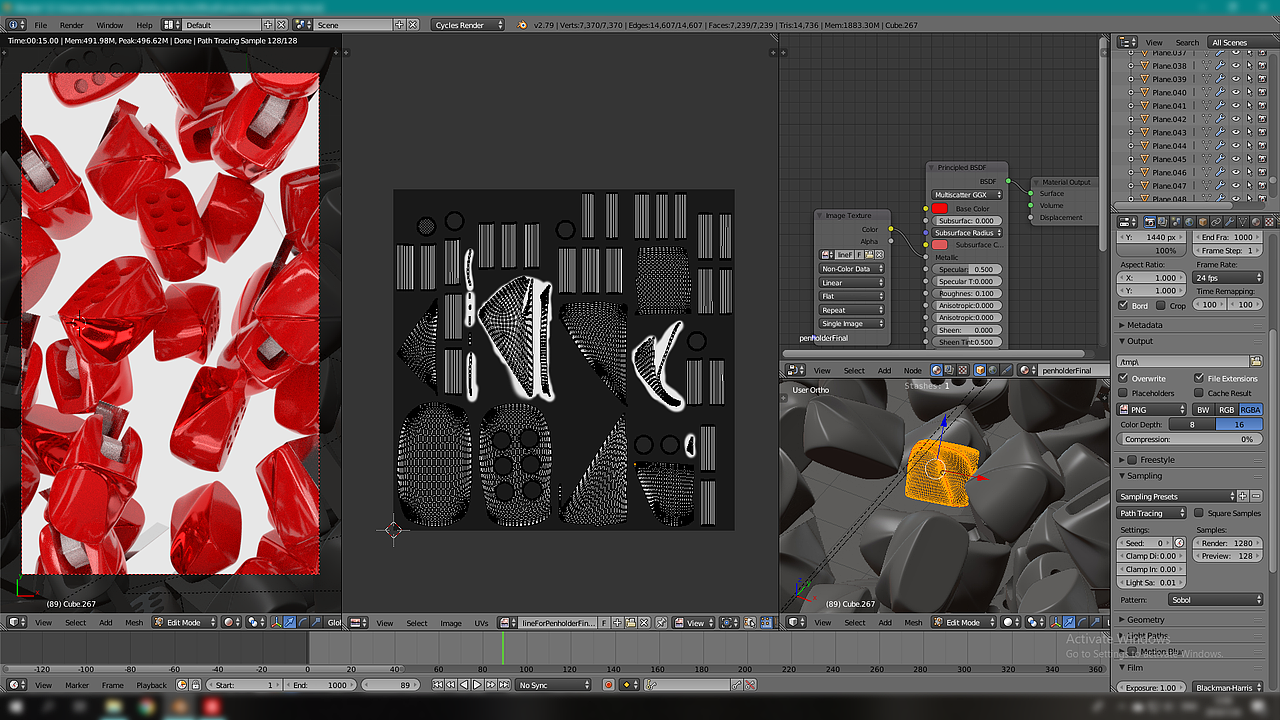This screenshot has width=1280, height=720.
Task: Open the Path Tracing integrator dropdown
Action: 1152,513
